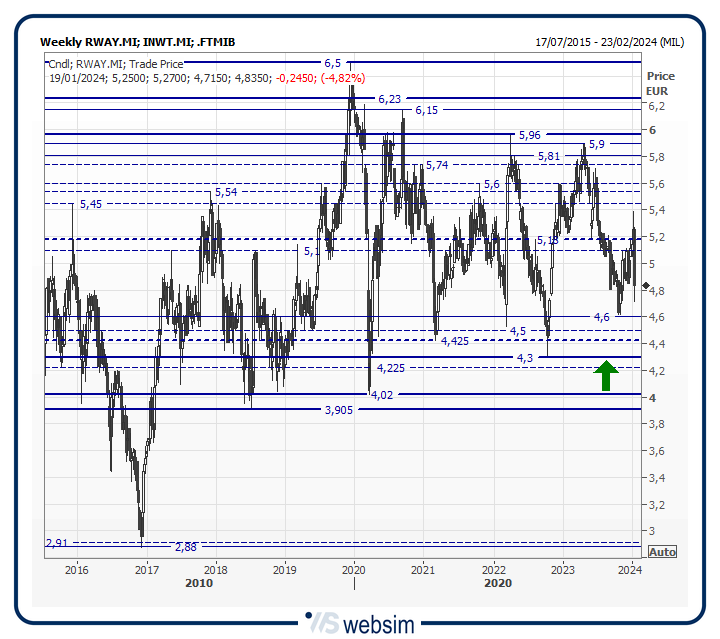The image size is (720, 639).
Task: Click the 6,5 resistance level label
Action: pyautogui.click(x=333, y=63)
